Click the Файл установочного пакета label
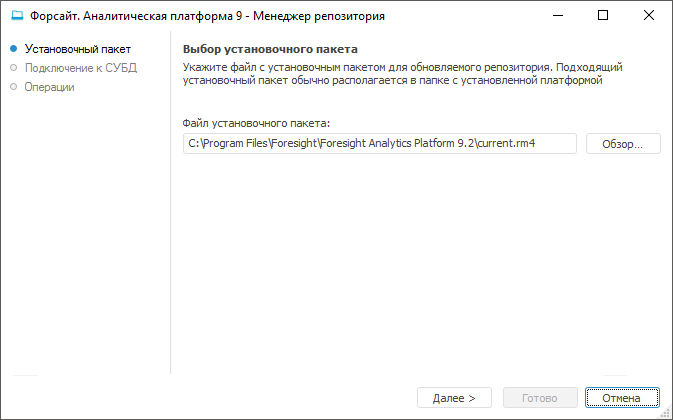The image size is (673, 420). (x=256, y=123)
